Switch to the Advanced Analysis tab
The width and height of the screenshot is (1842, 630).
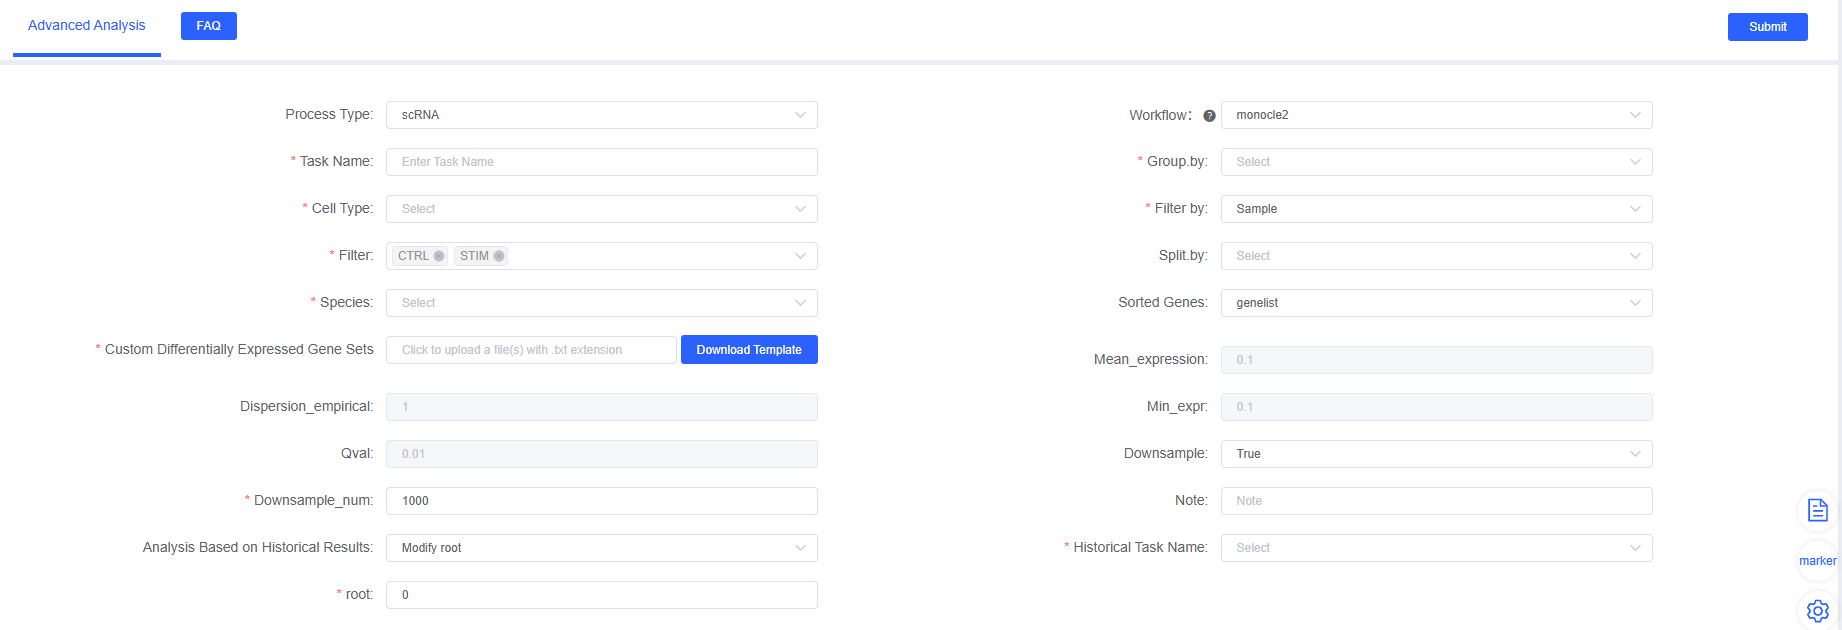87,26
